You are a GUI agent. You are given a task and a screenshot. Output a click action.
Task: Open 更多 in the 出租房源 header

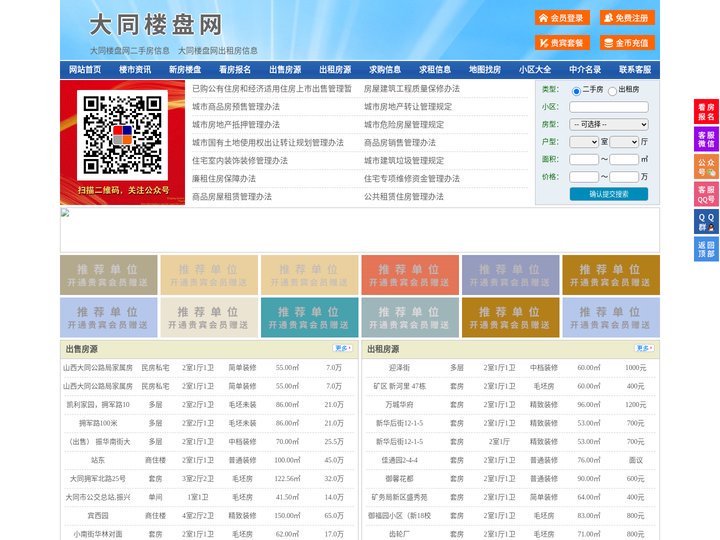644,348
